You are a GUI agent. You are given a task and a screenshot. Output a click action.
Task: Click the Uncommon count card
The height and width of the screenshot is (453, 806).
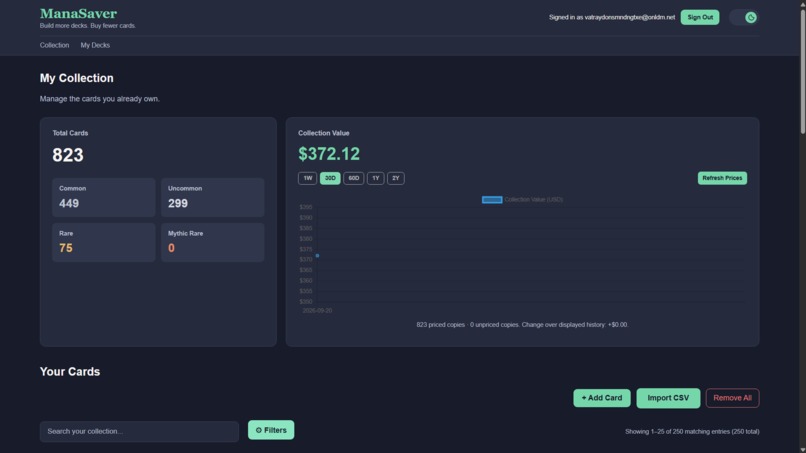212,197
